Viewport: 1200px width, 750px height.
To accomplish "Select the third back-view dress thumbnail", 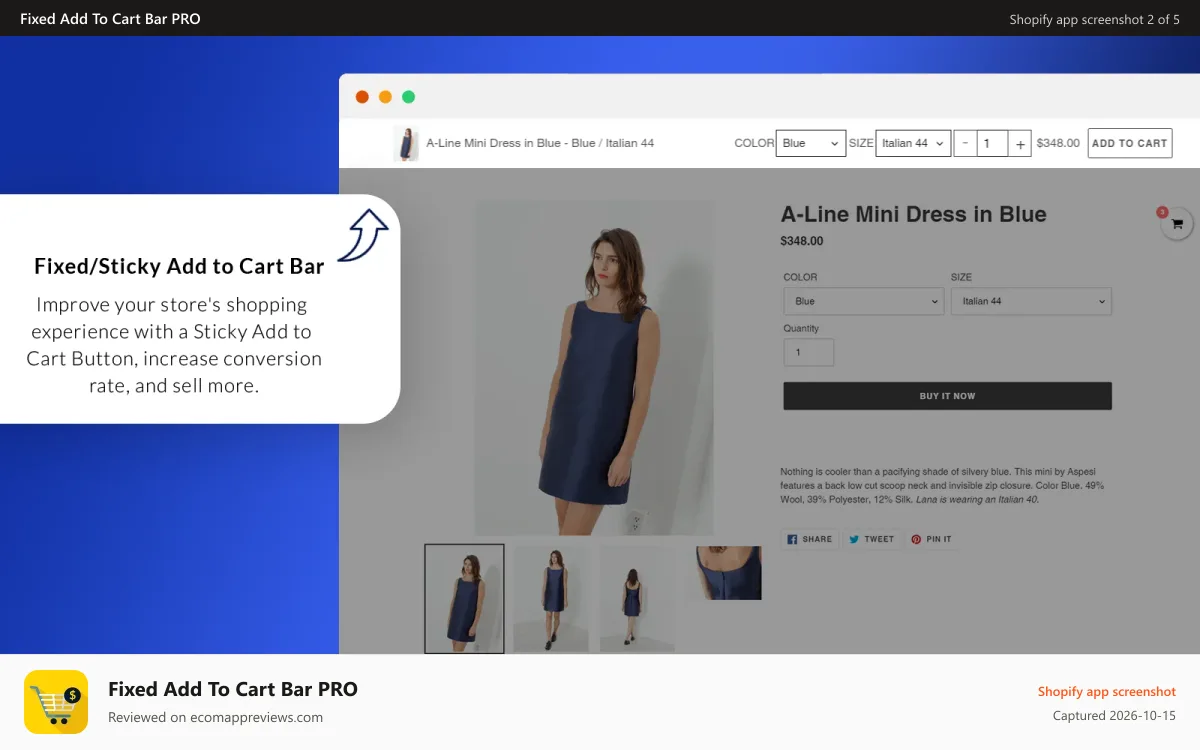I will pos(637,598).
